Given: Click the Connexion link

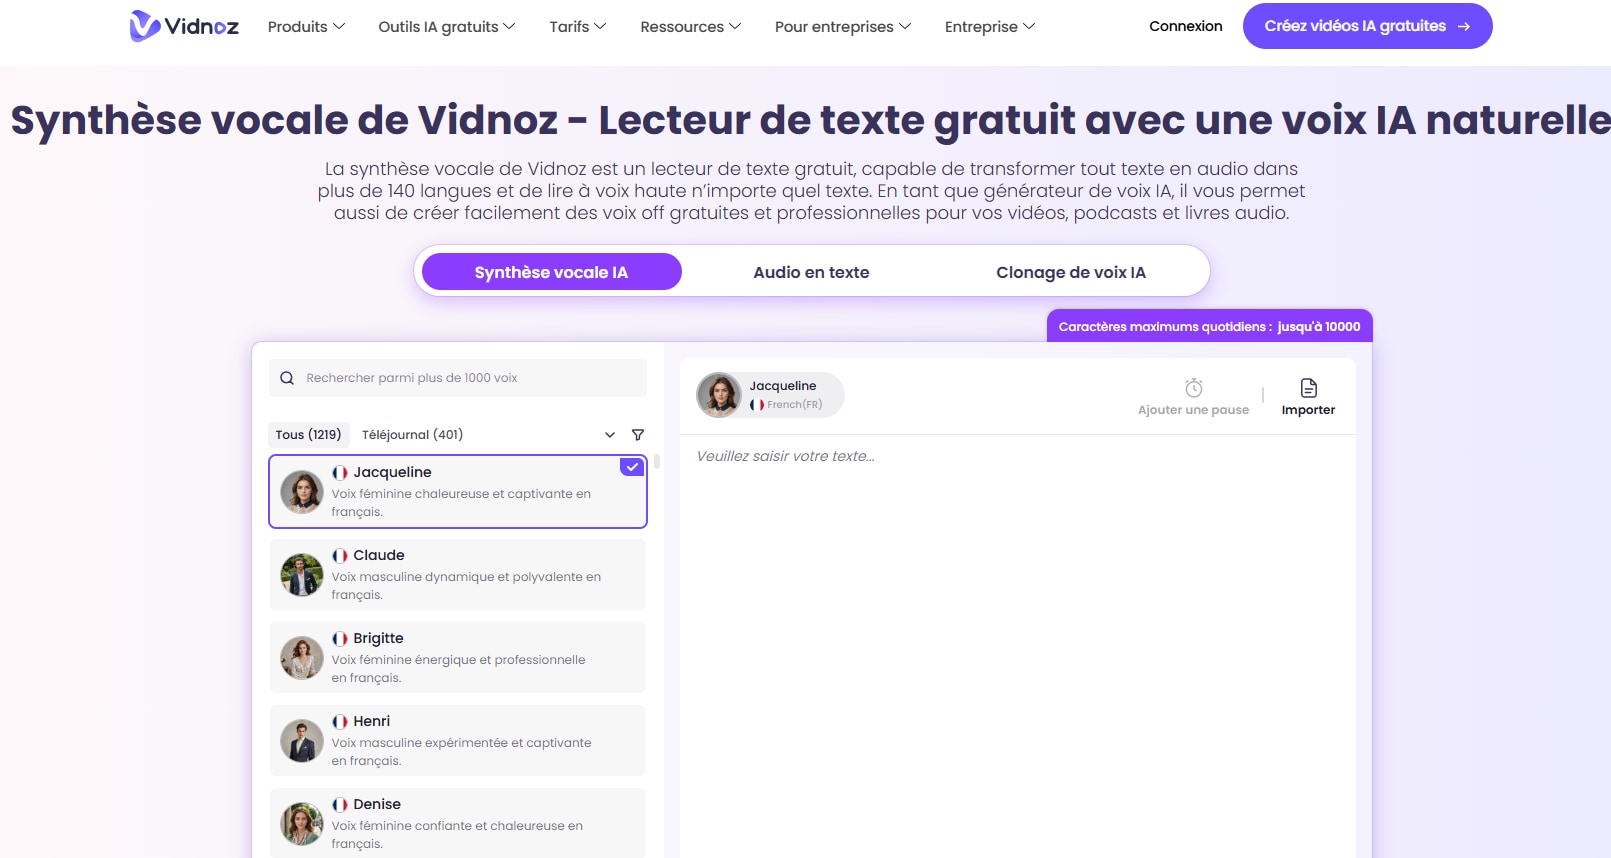Looking at the screenshot, I should click(1186, 26).
